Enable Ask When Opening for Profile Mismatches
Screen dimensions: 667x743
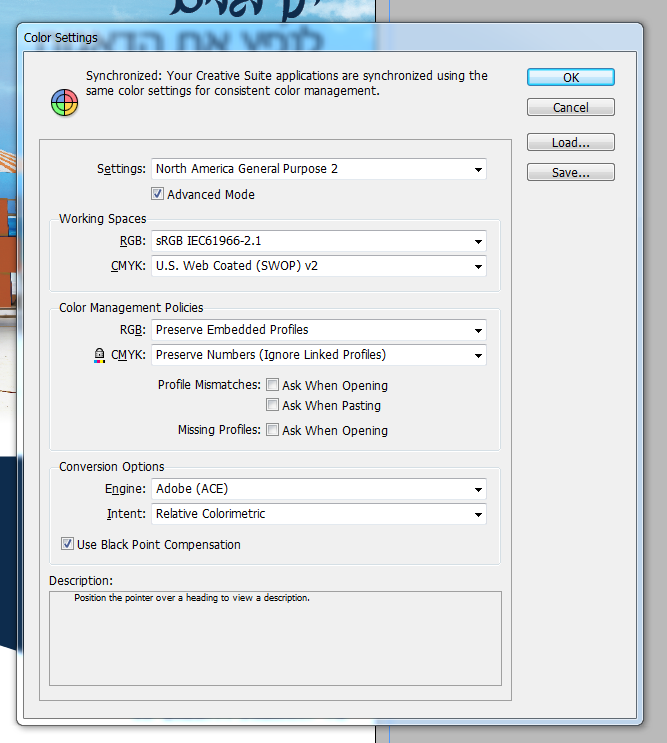272,385
